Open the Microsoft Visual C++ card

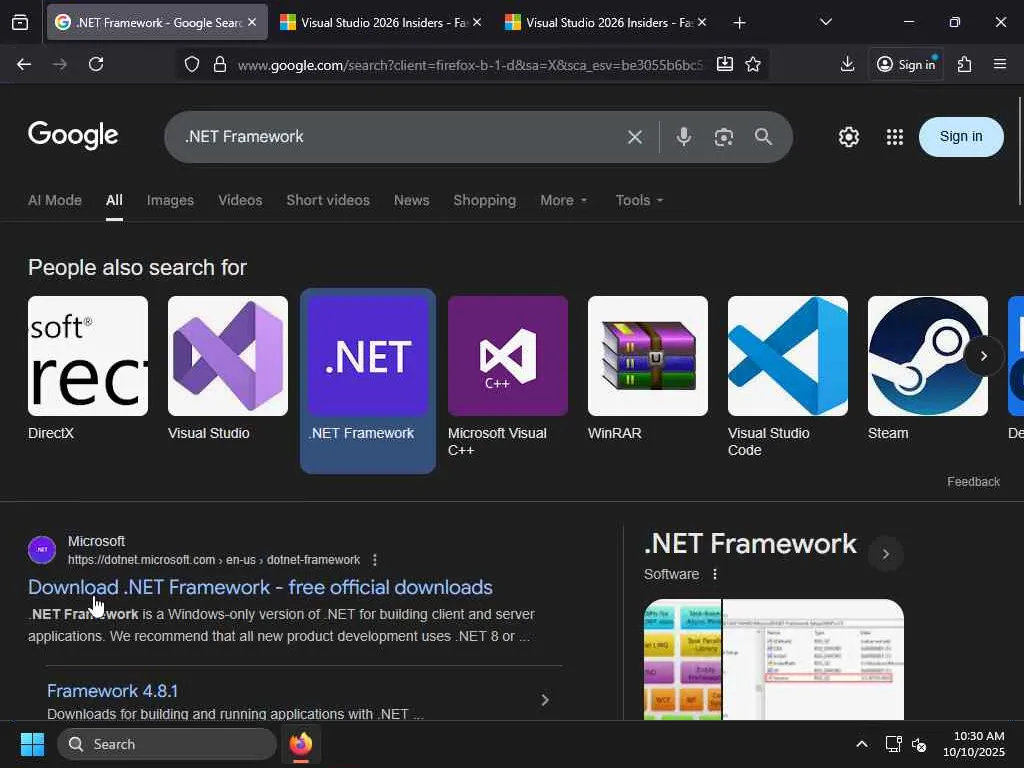(507, 377)
